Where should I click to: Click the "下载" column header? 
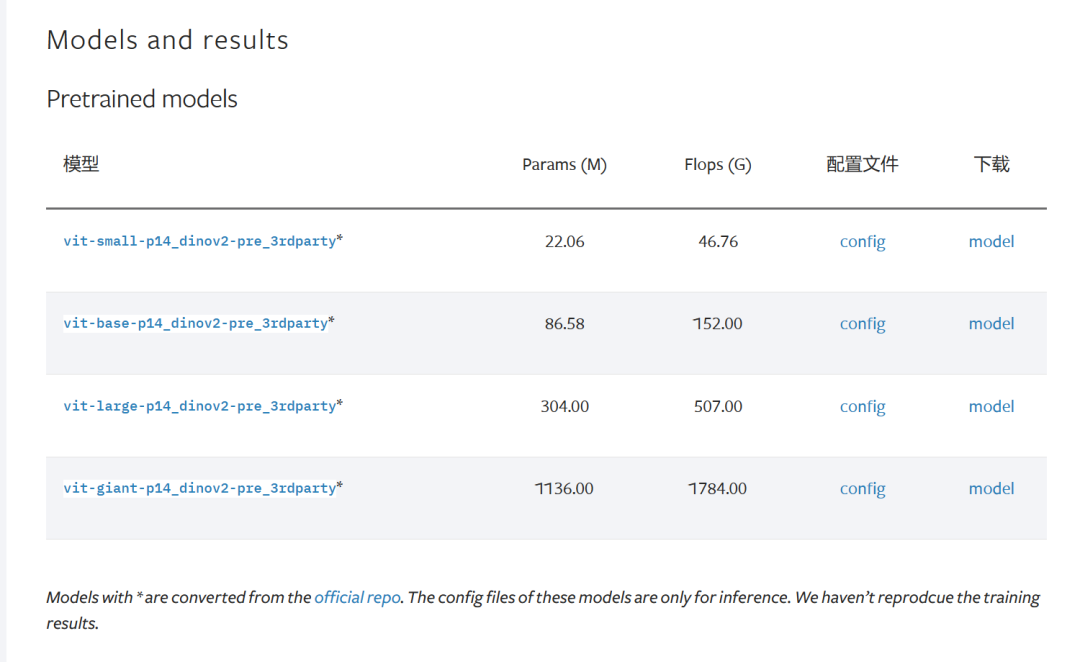point(991,164)
